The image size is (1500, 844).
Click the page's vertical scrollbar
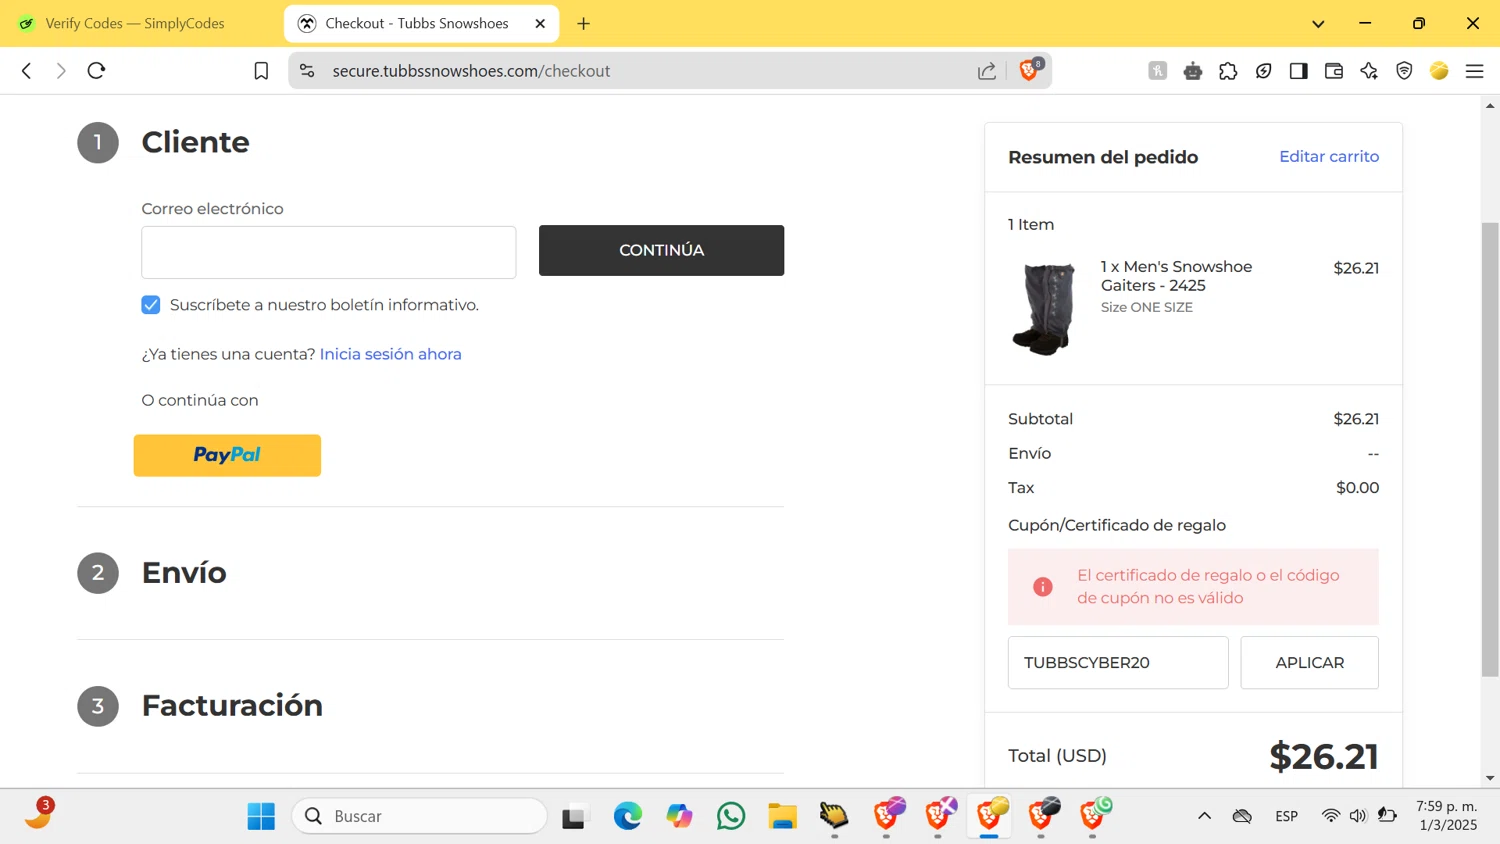pyautogui.click(x=1490, y=448)
